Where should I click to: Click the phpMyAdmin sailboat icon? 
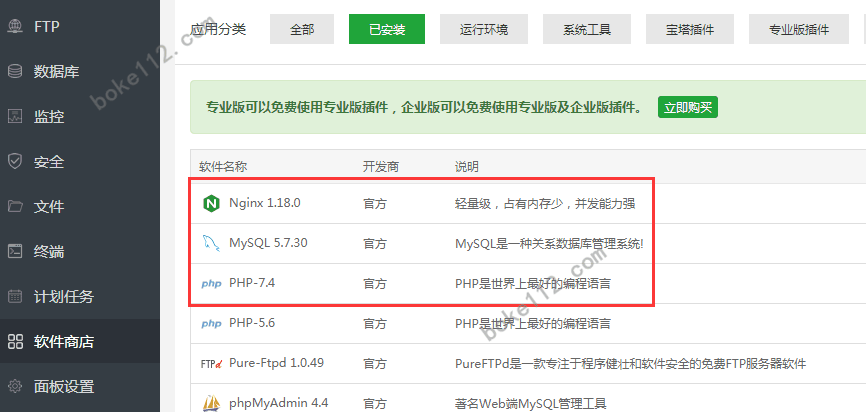[211, 404]
